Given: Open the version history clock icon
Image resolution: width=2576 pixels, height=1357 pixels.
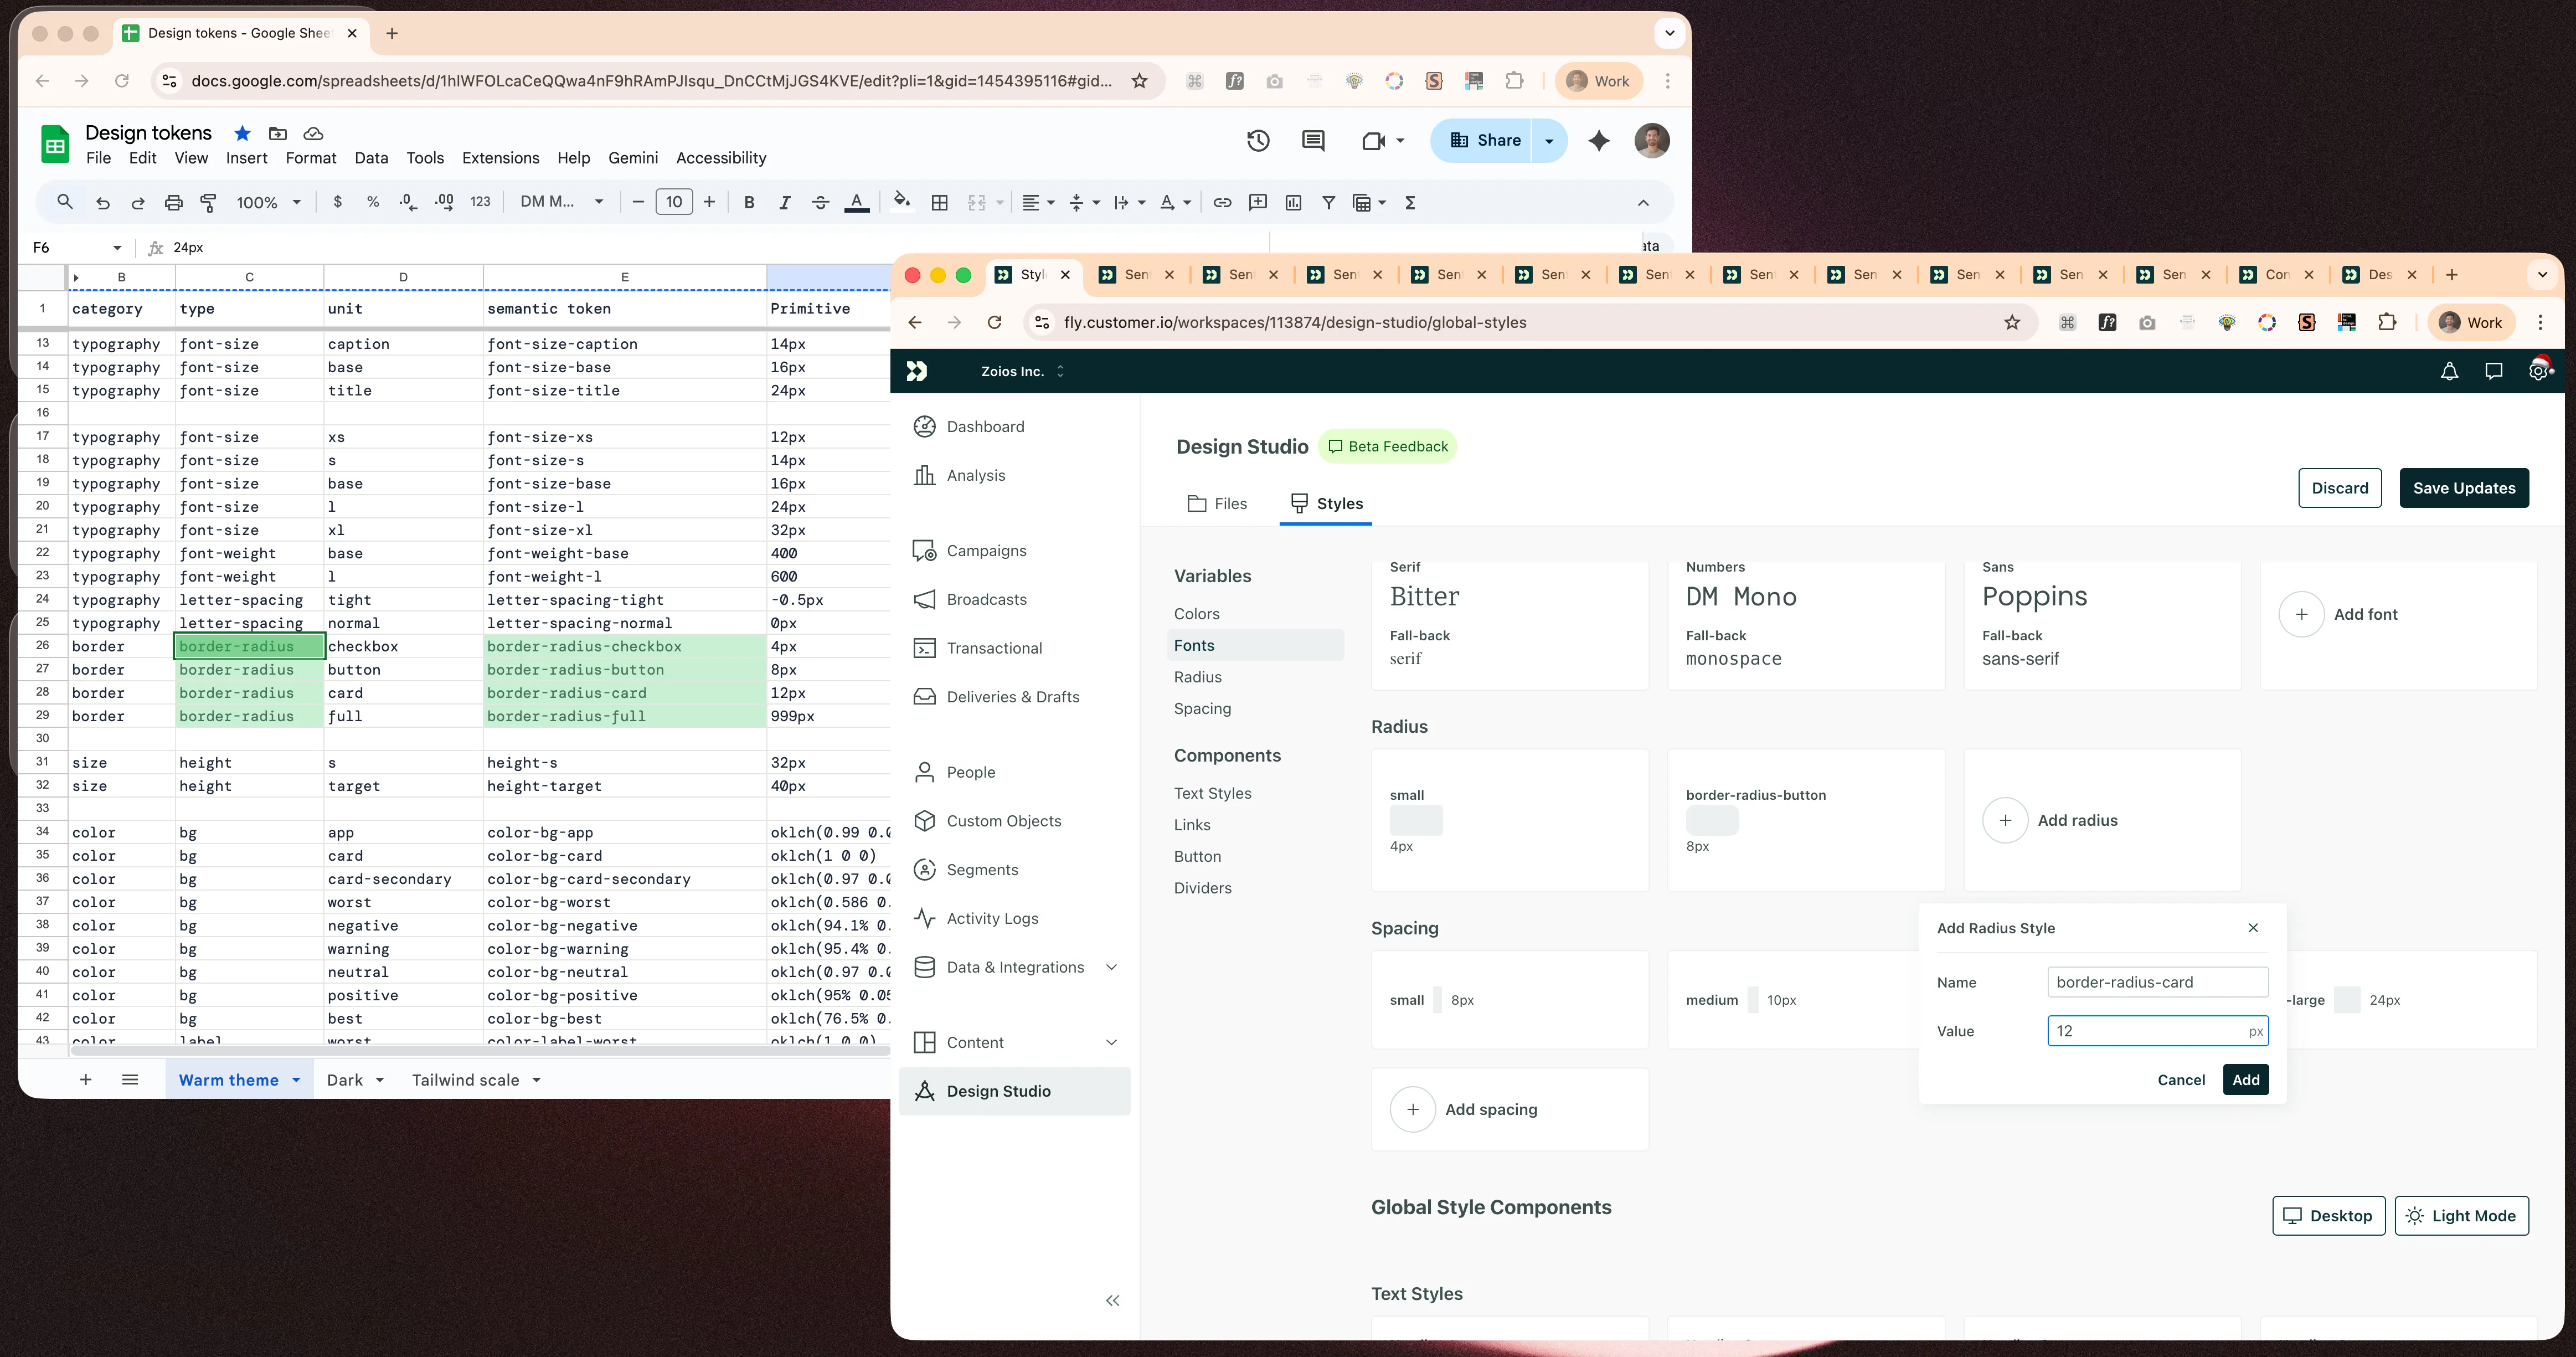Looking at the screenshot, I should point(1258,140).
